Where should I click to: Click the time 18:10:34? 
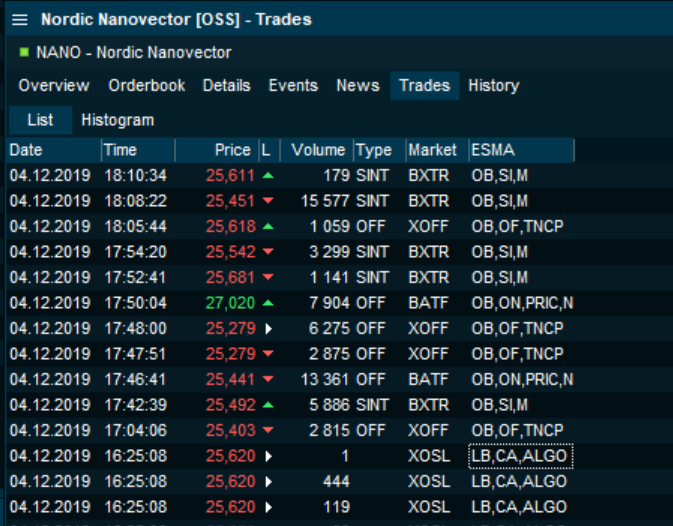coord(135,175)
